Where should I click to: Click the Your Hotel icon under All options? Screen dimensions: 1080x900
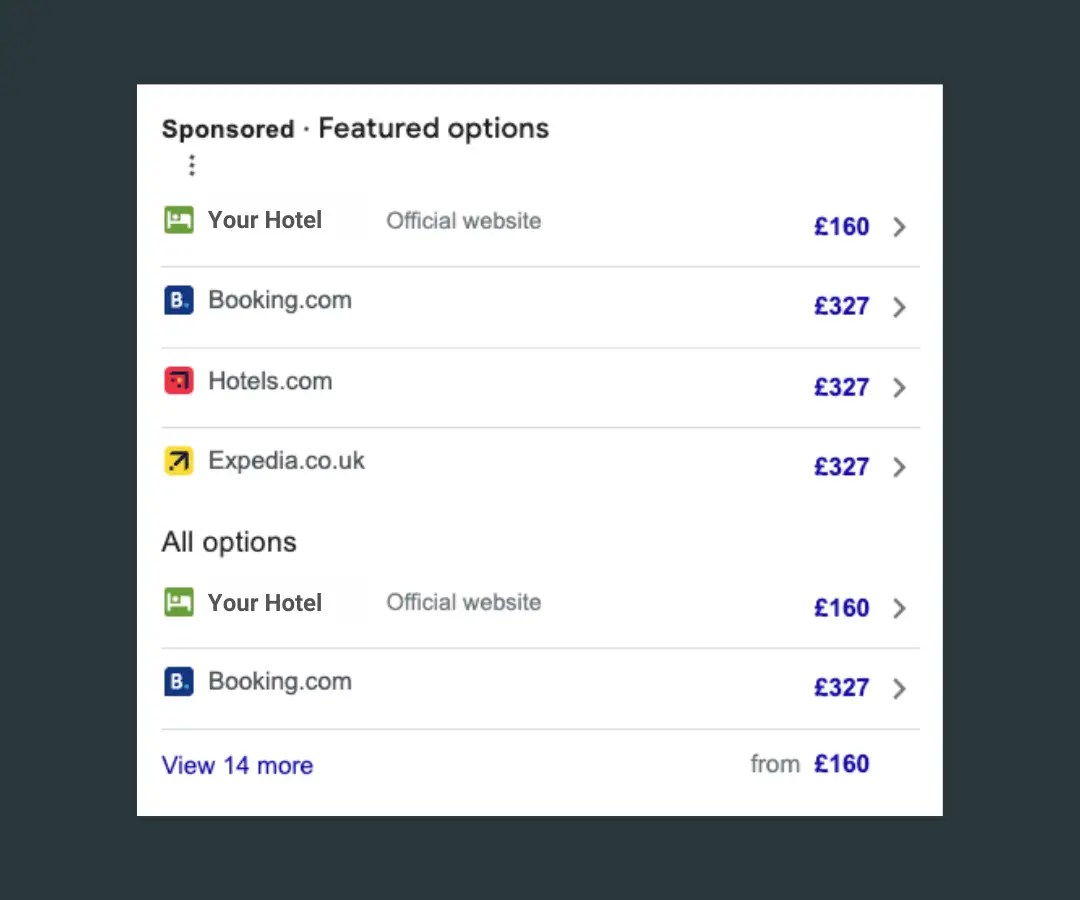178,602
